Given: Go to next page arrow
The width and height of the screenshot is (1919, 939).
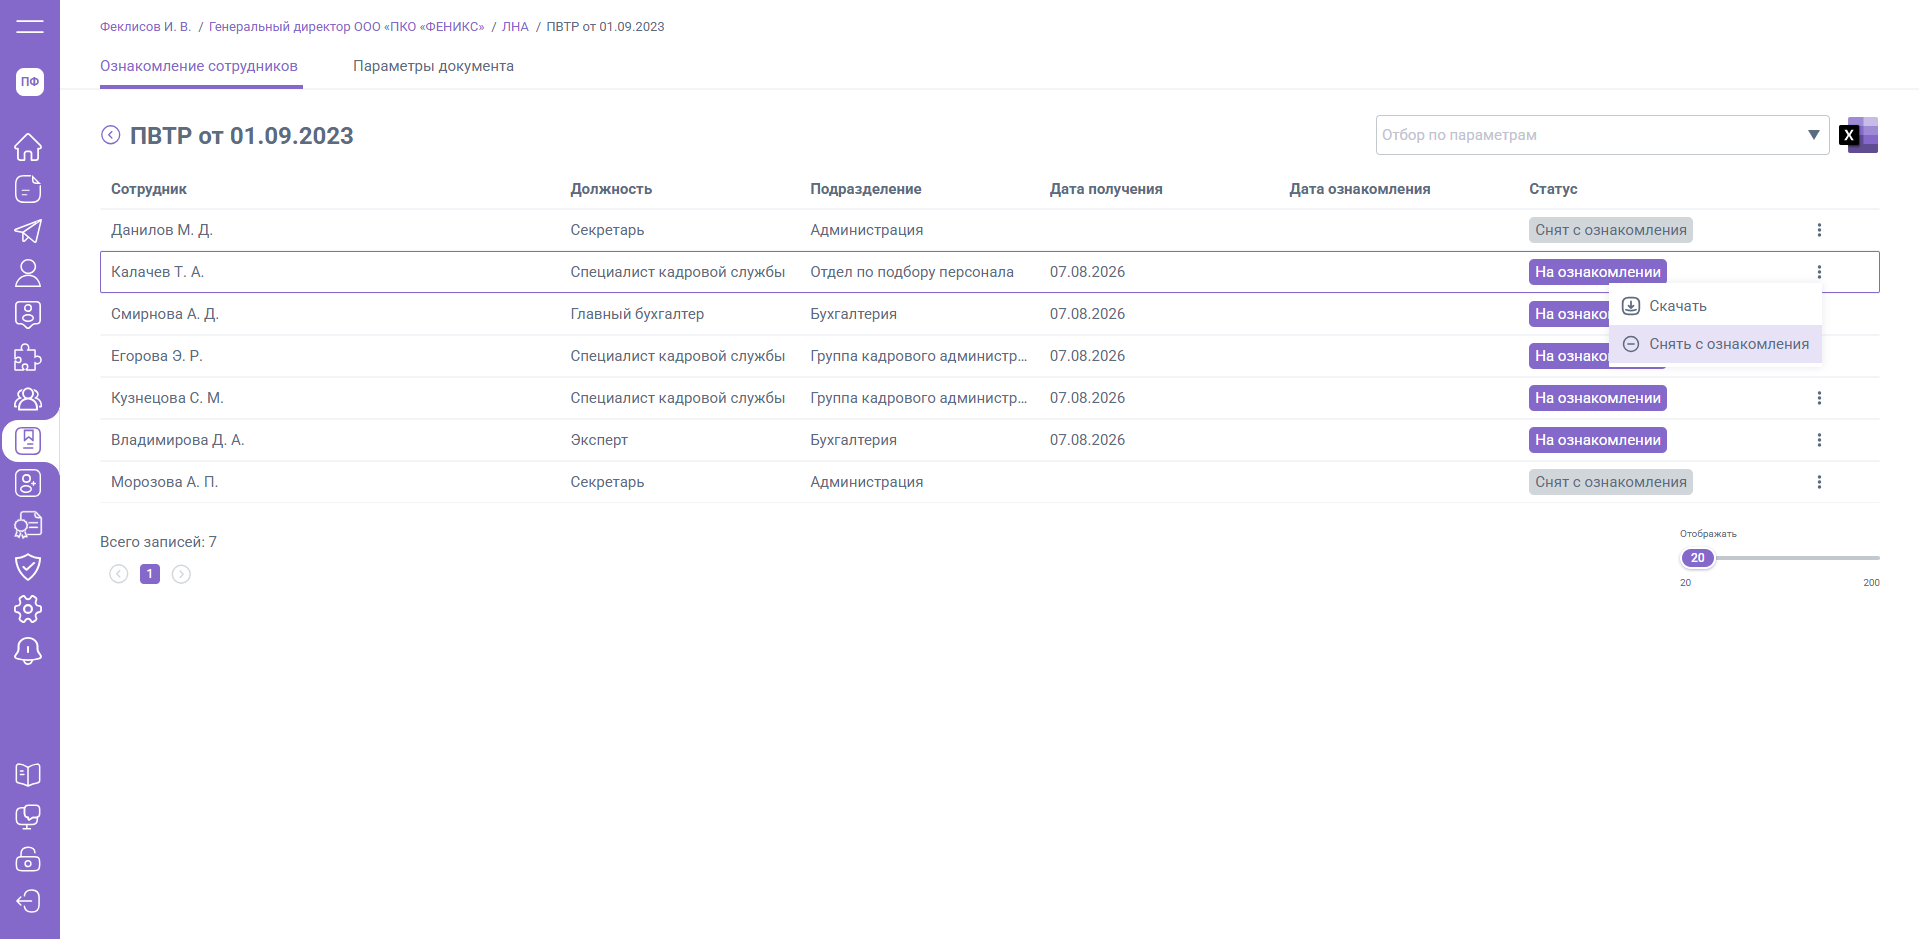Looking at the screenshot, I should click(181, 574).
